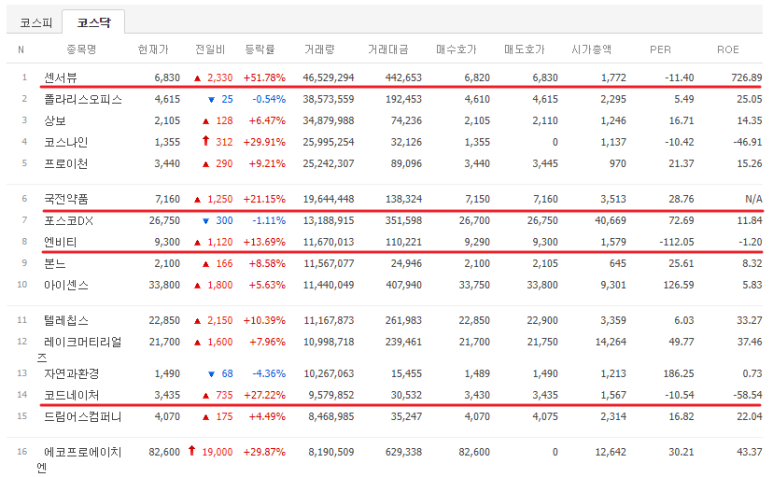Click the ROE column header

pos(728,49)
